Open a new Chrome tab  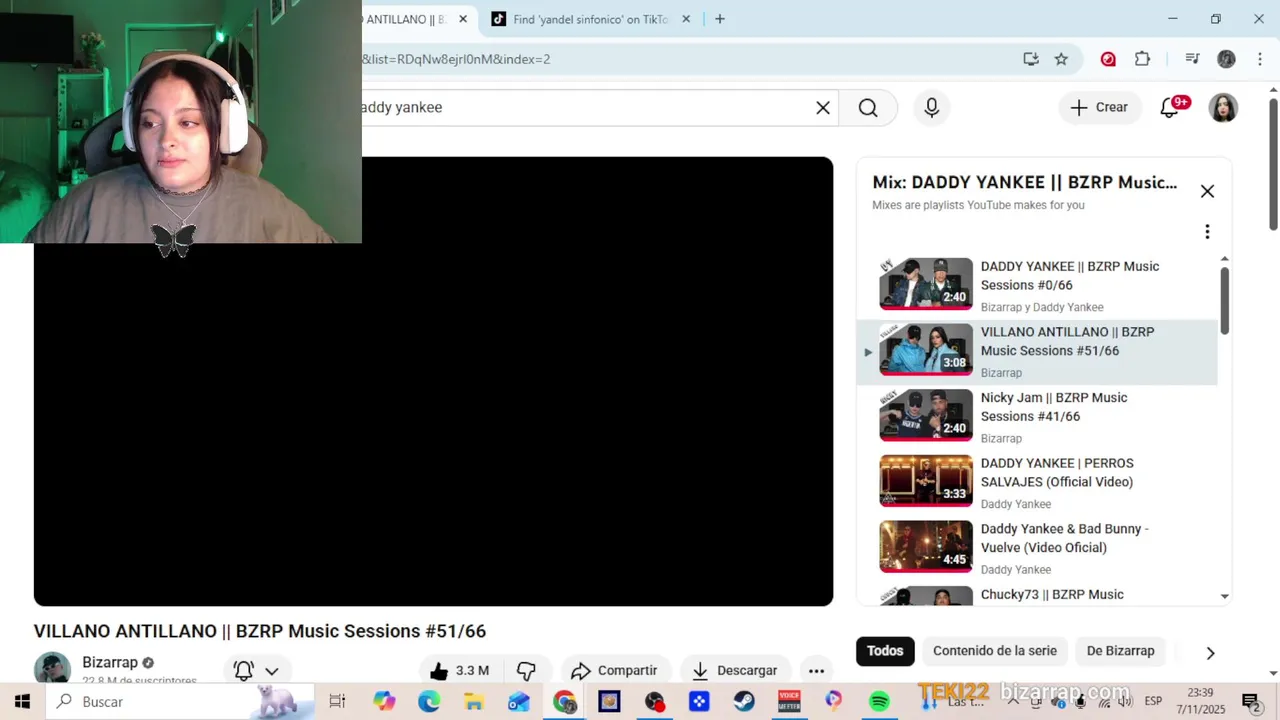[x=720, y=19]
